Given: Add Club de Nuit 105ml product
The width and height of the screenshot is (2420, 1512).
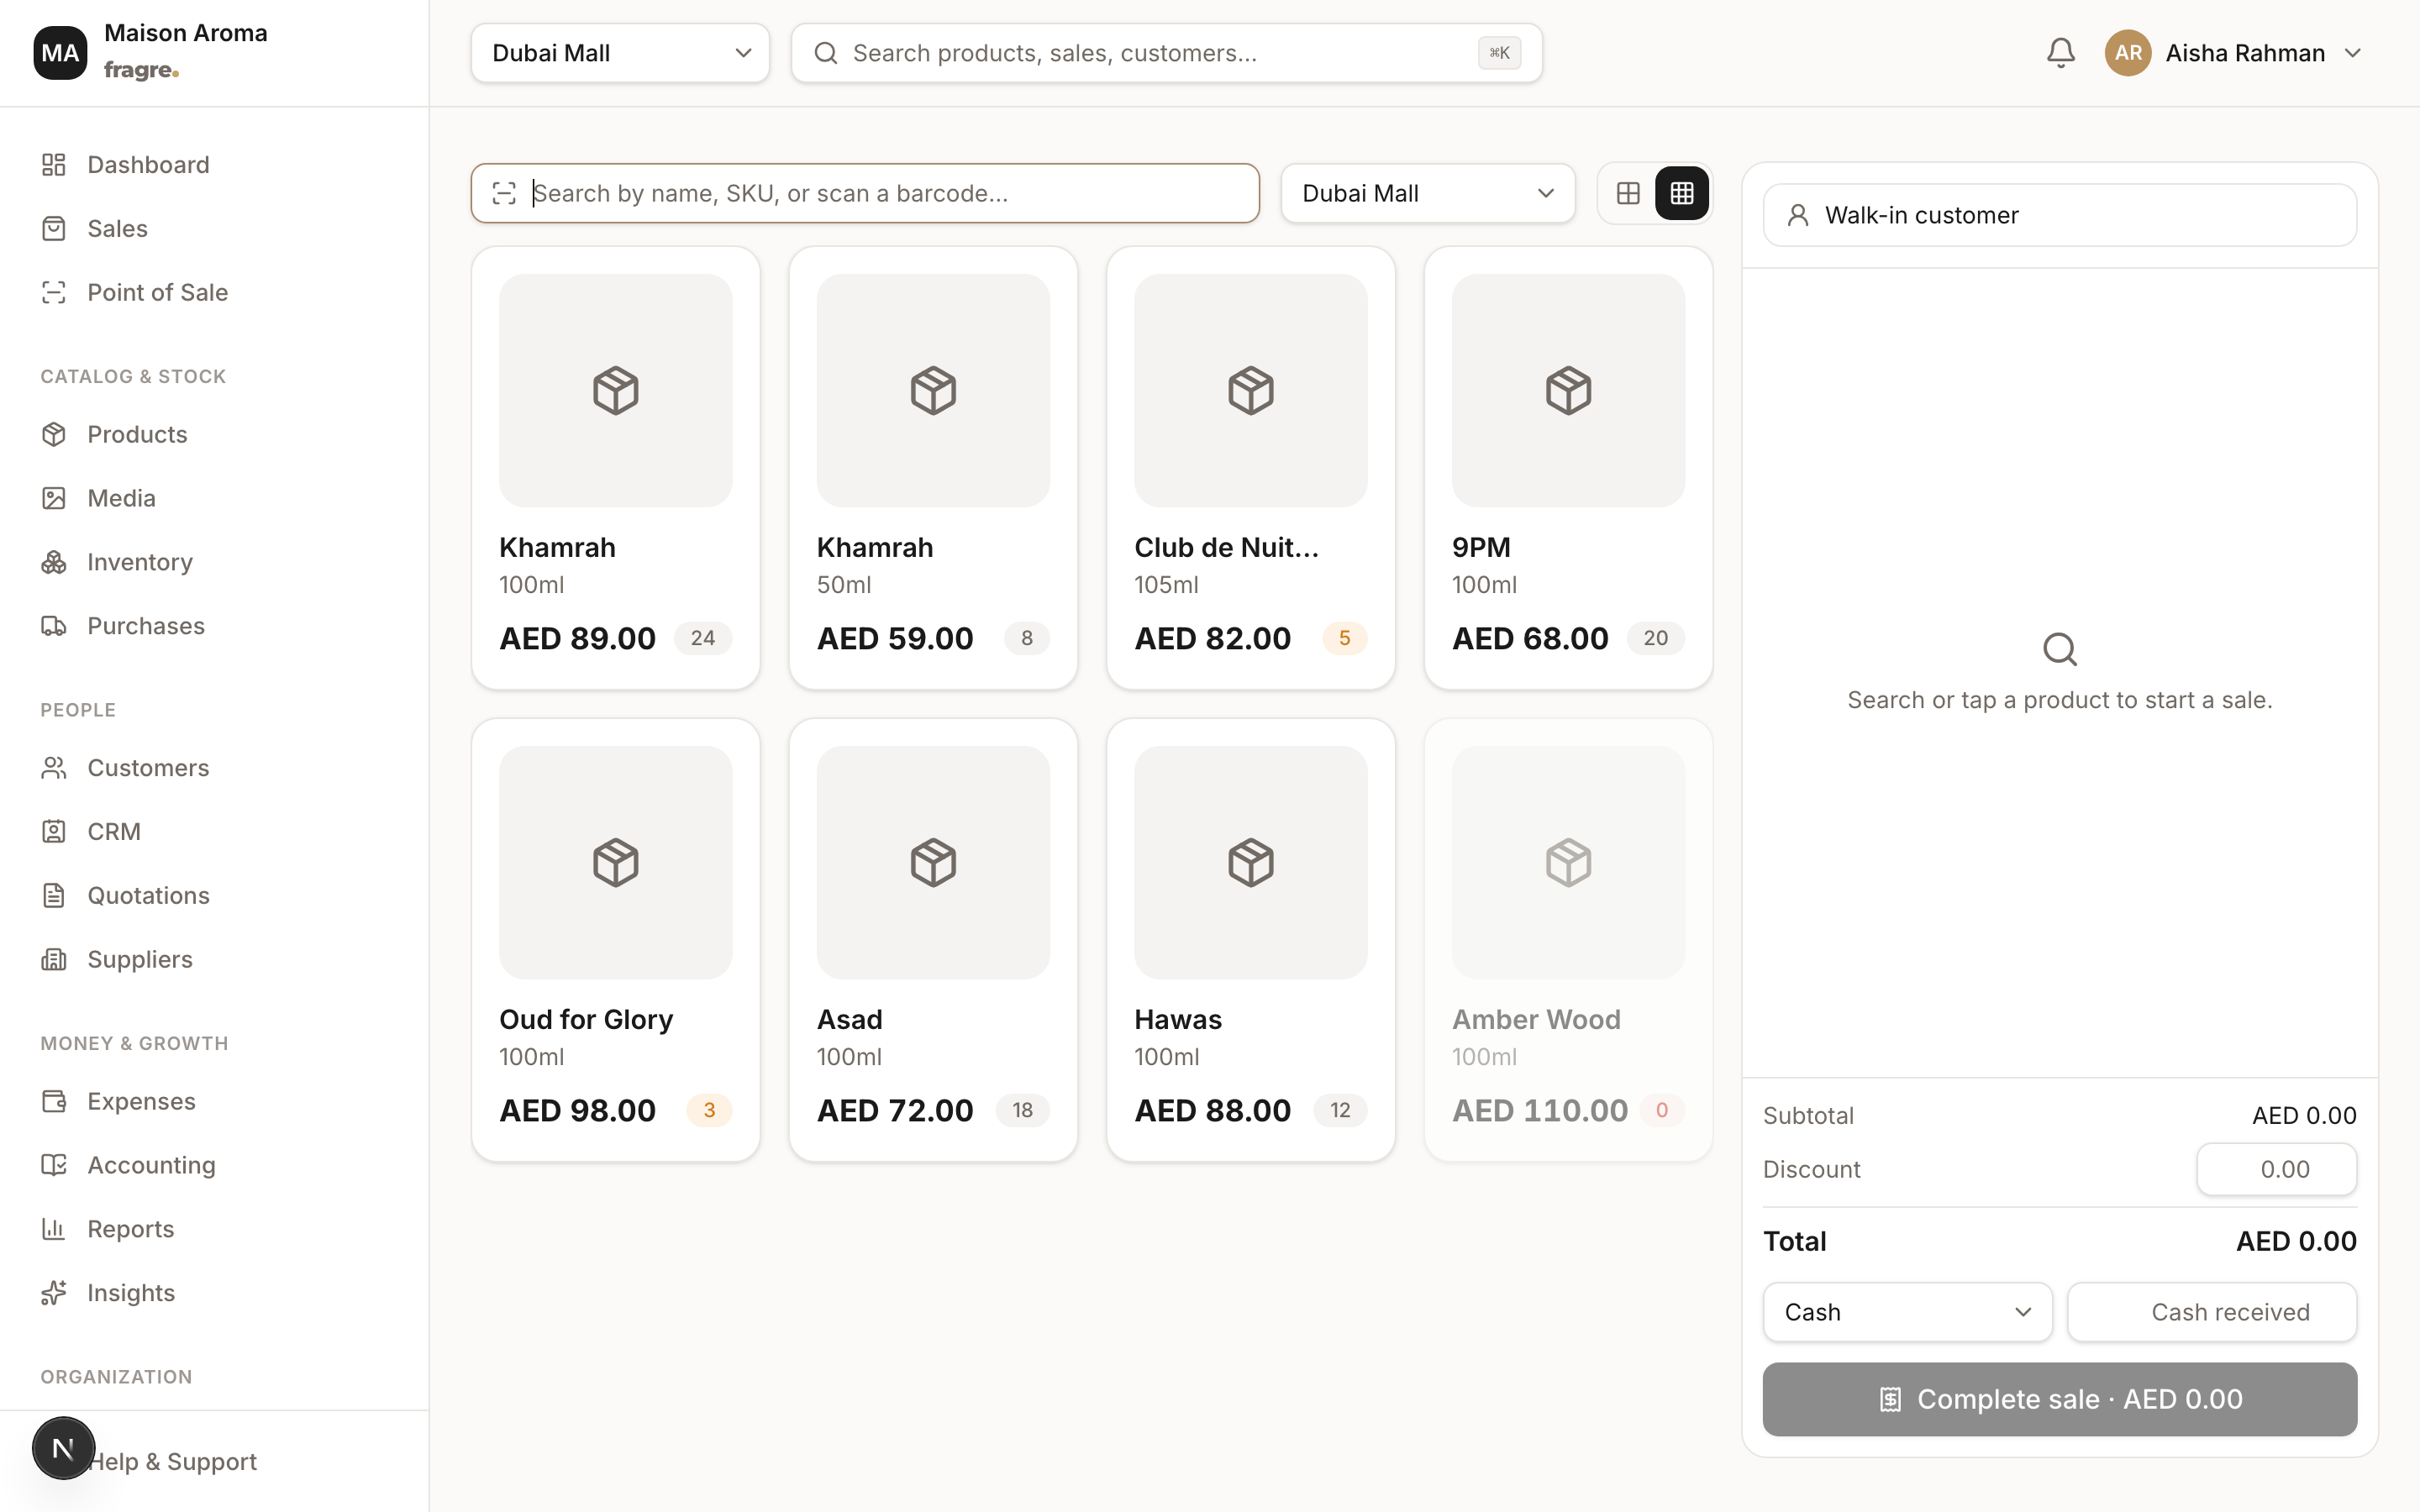Looking at the screenshot, I should point(1251,468).
